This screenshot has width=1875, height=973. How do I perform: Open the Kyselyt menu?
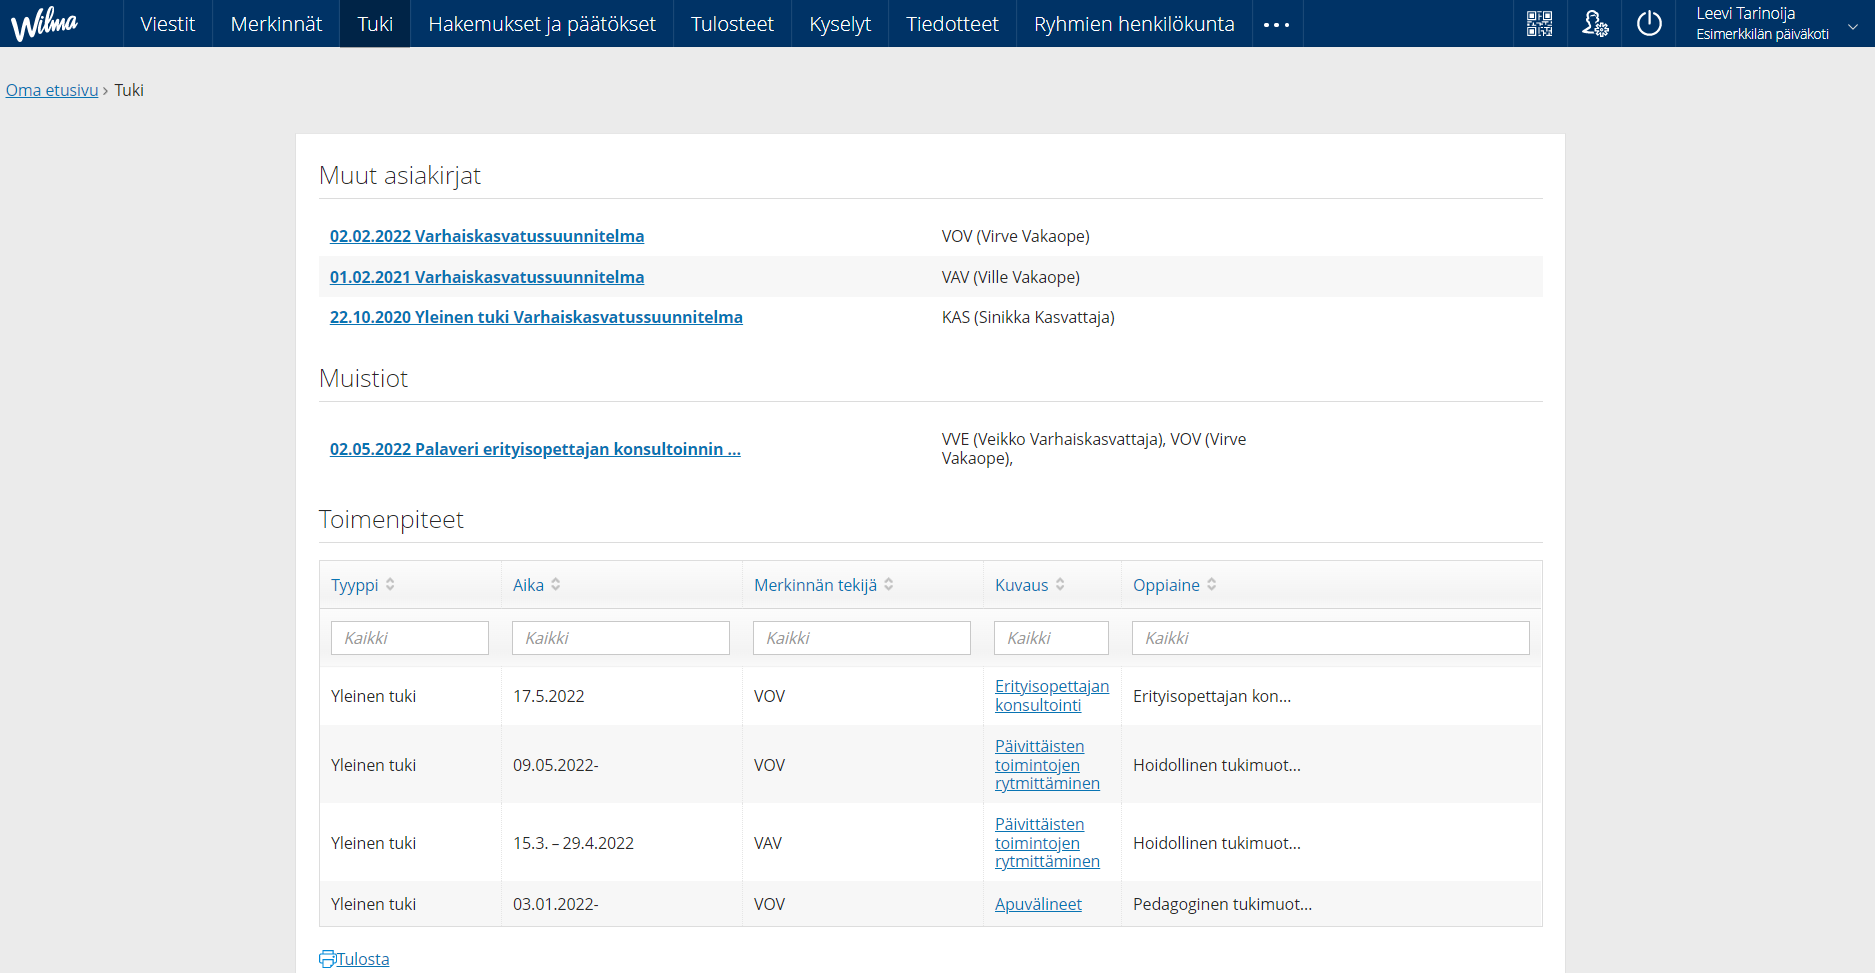[840, 24]
